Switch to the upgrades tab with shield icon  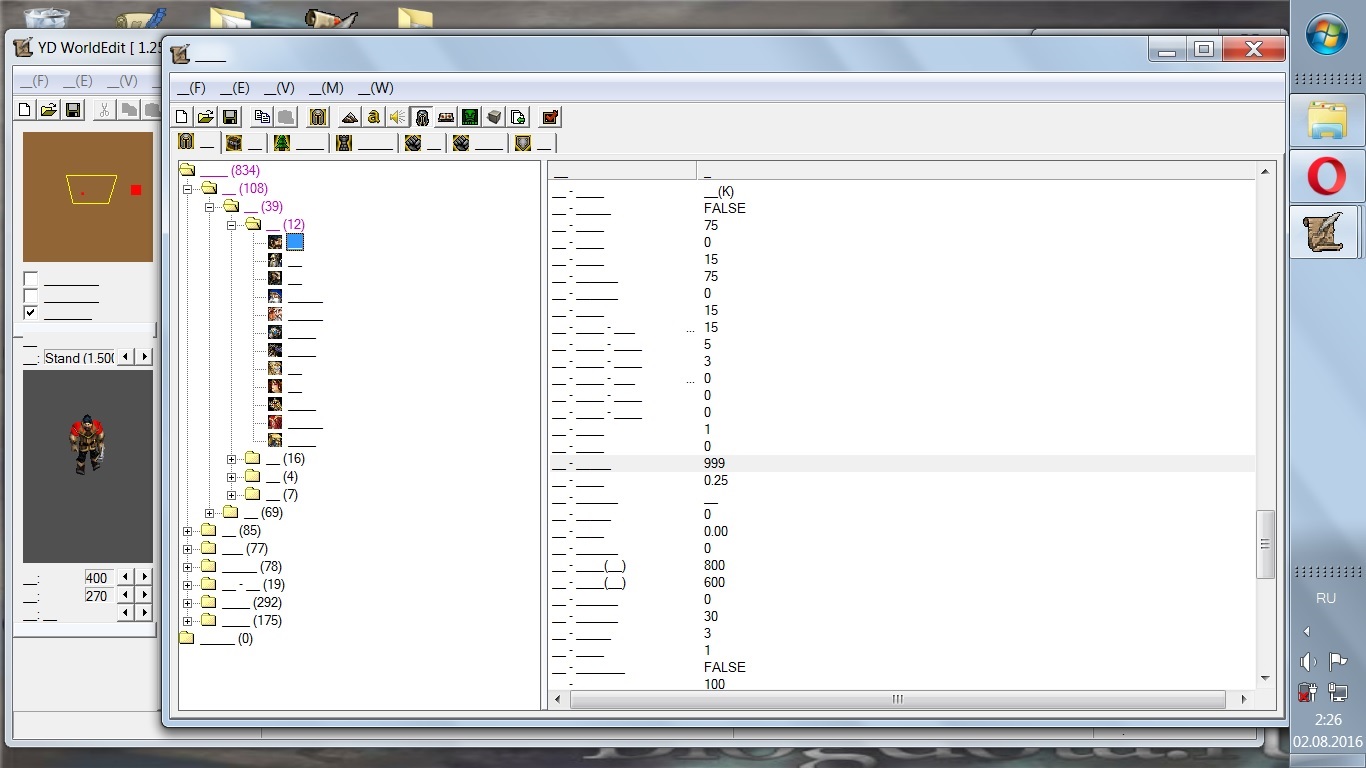(533, 143)
